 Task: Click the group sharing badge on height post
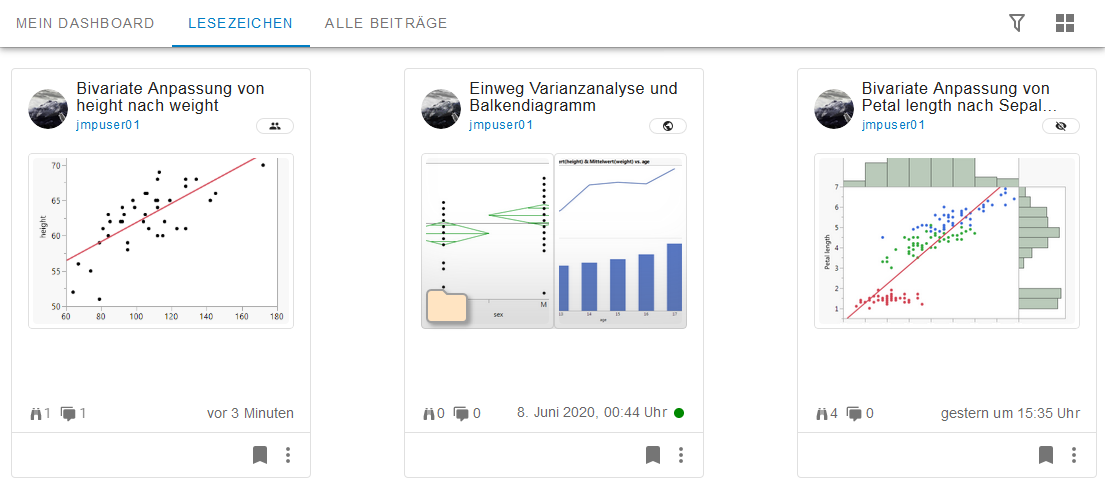[275, 126]
